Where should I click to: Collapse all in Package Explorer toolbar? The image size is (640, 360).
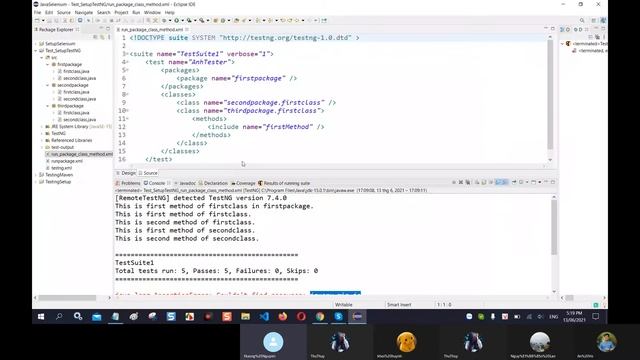pos(95,37)
